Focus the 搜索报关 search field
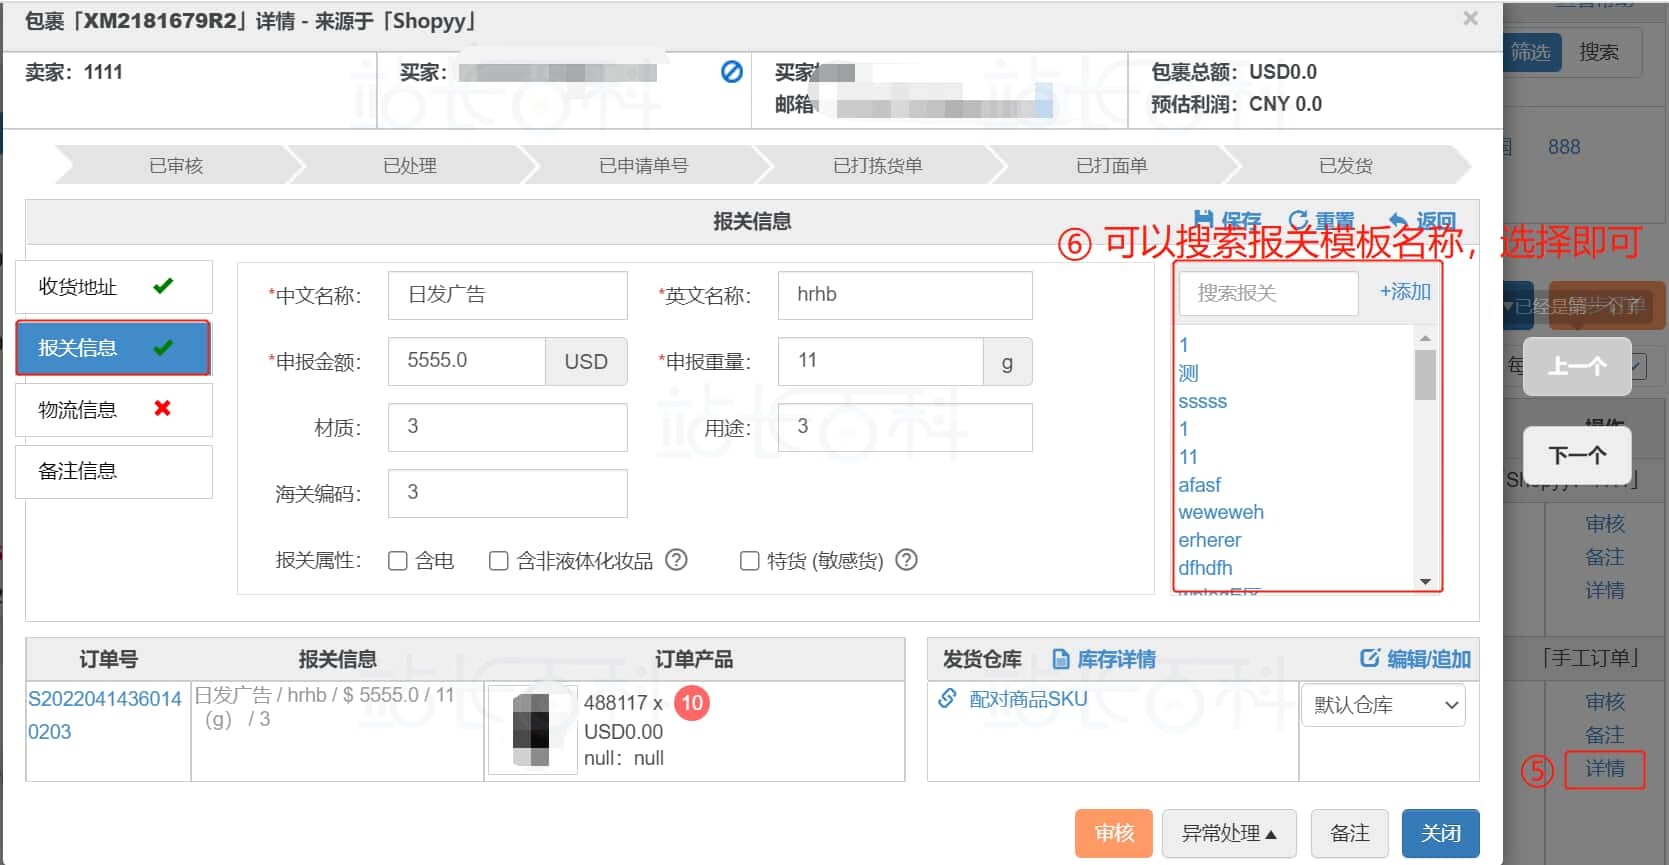The image size is (1669, 865). click(1267, 293)
